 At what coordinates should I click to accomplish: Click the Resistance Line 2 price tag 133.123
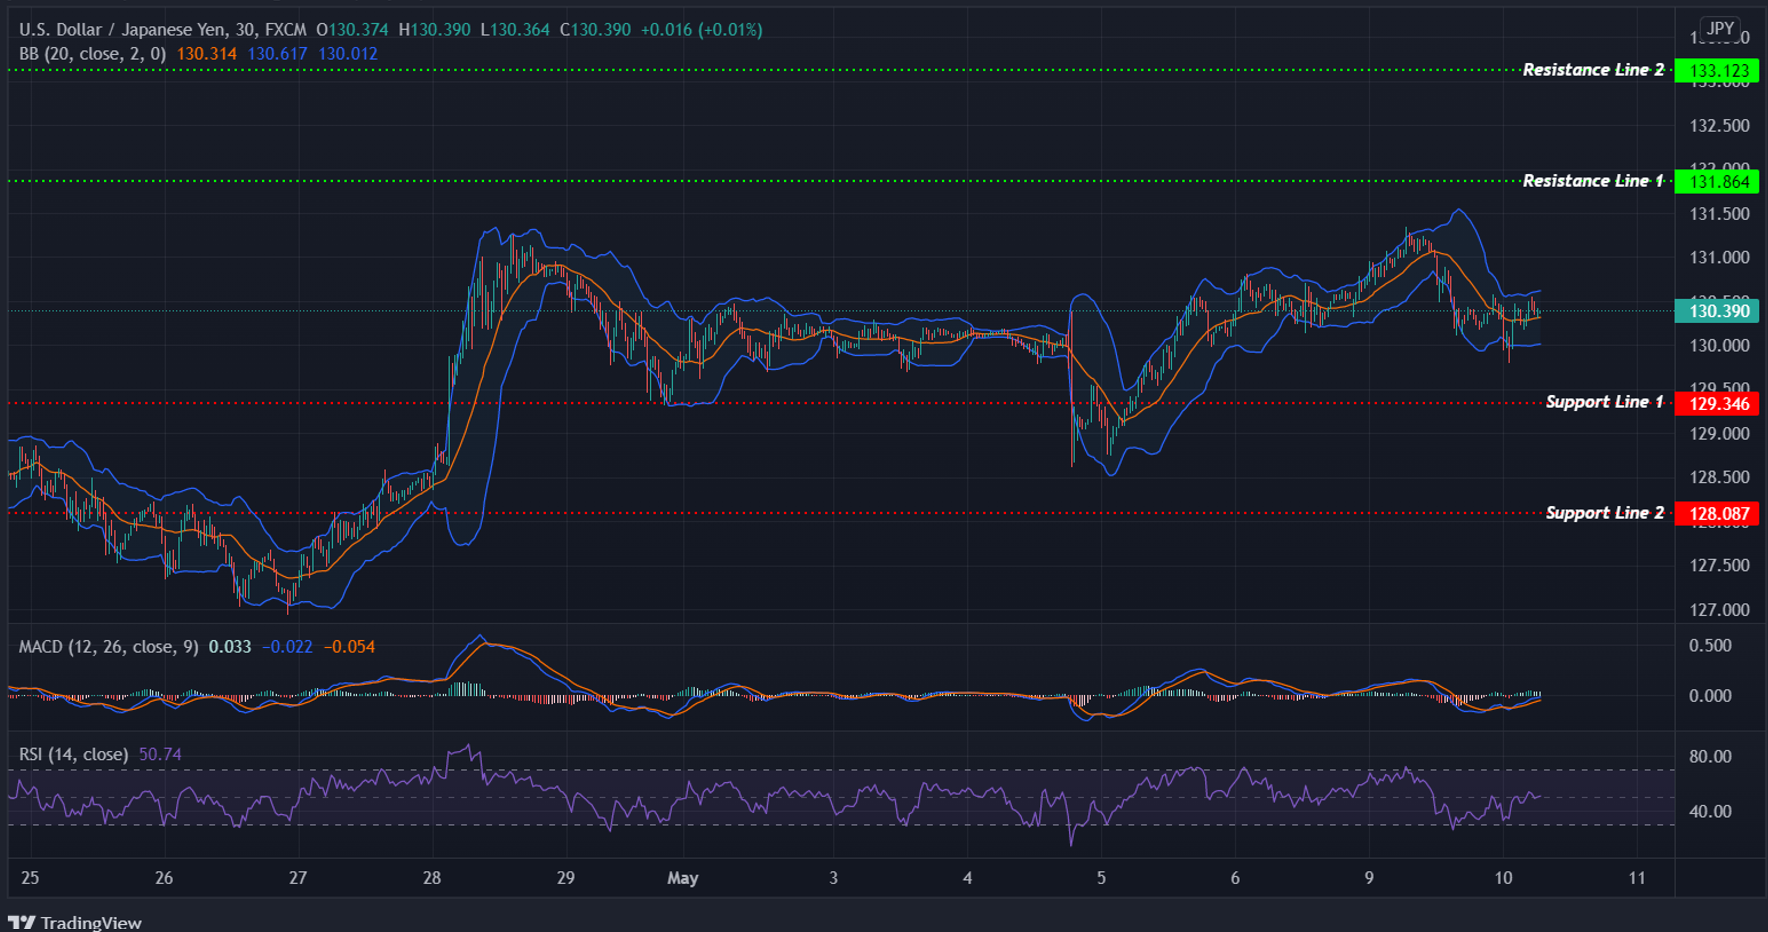coord(1717,70)
